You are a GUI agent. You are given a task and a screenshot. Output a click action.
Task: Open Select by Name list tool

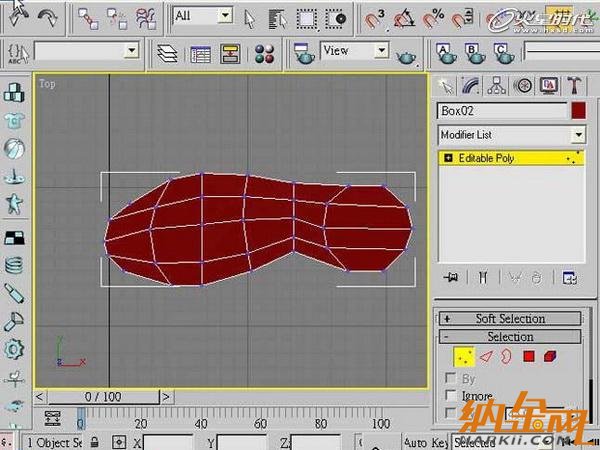[277, 19]
